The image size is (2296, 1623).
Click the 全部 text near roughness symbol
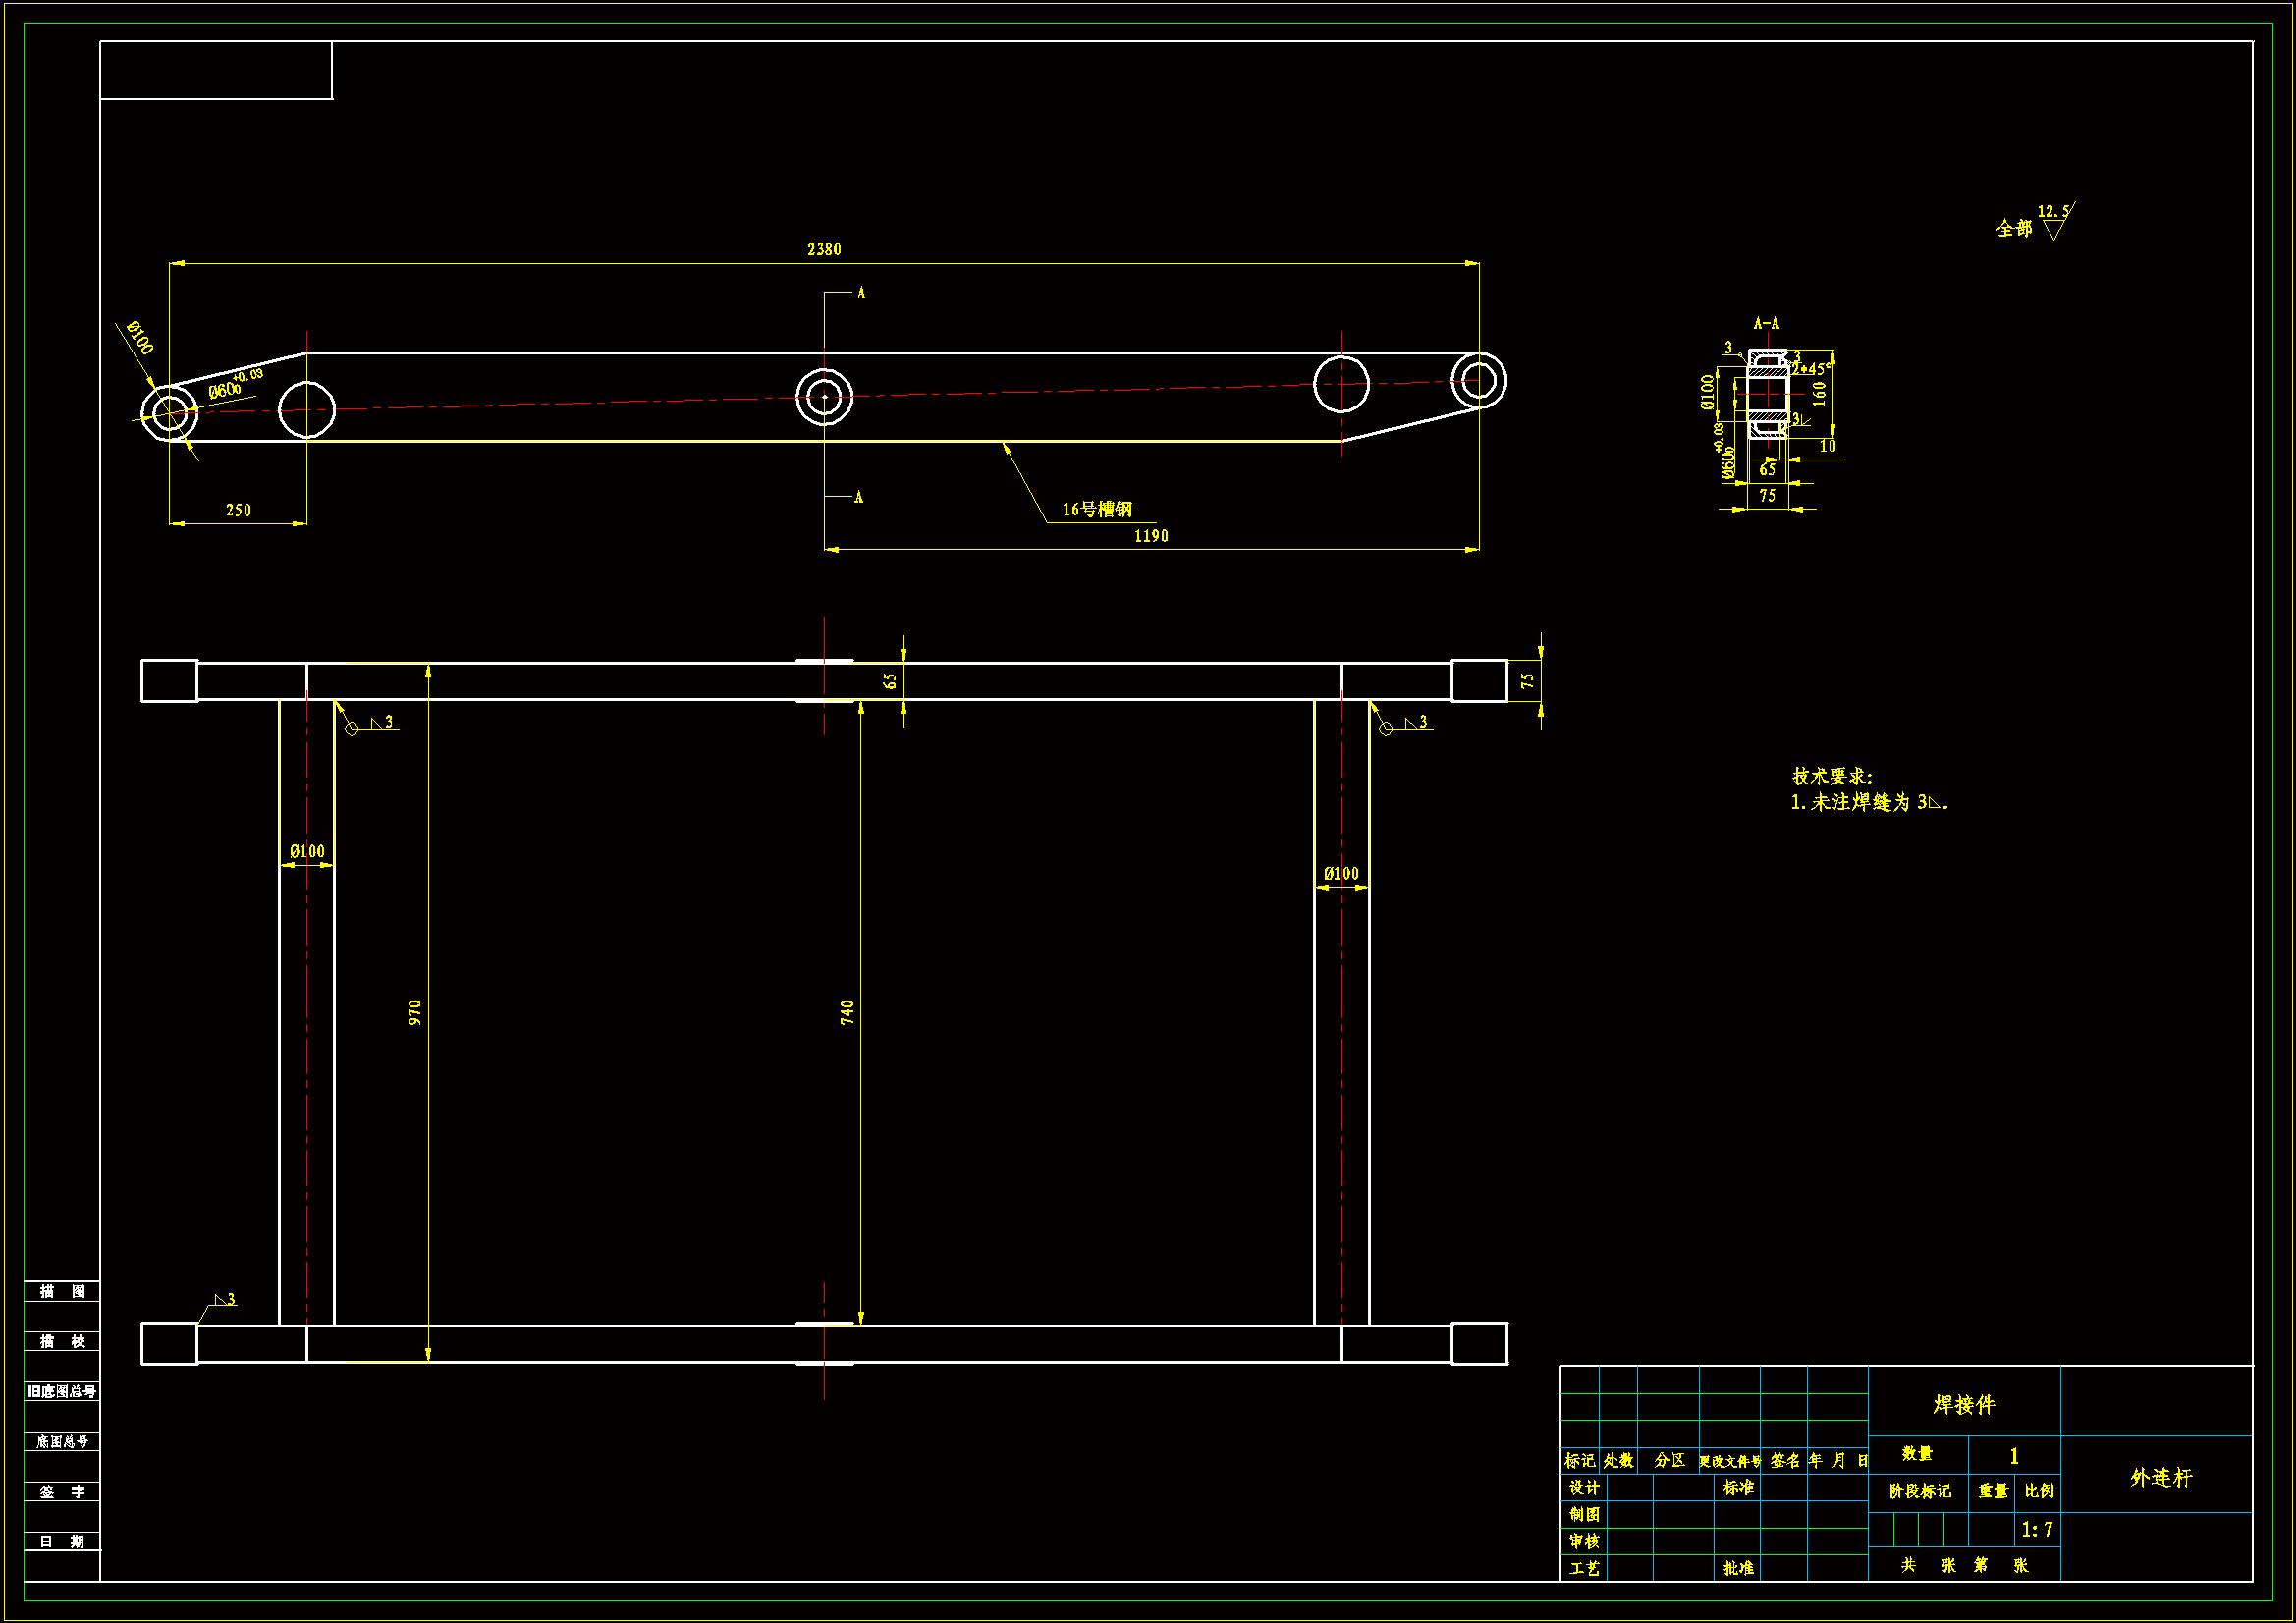coord(2013,229)
